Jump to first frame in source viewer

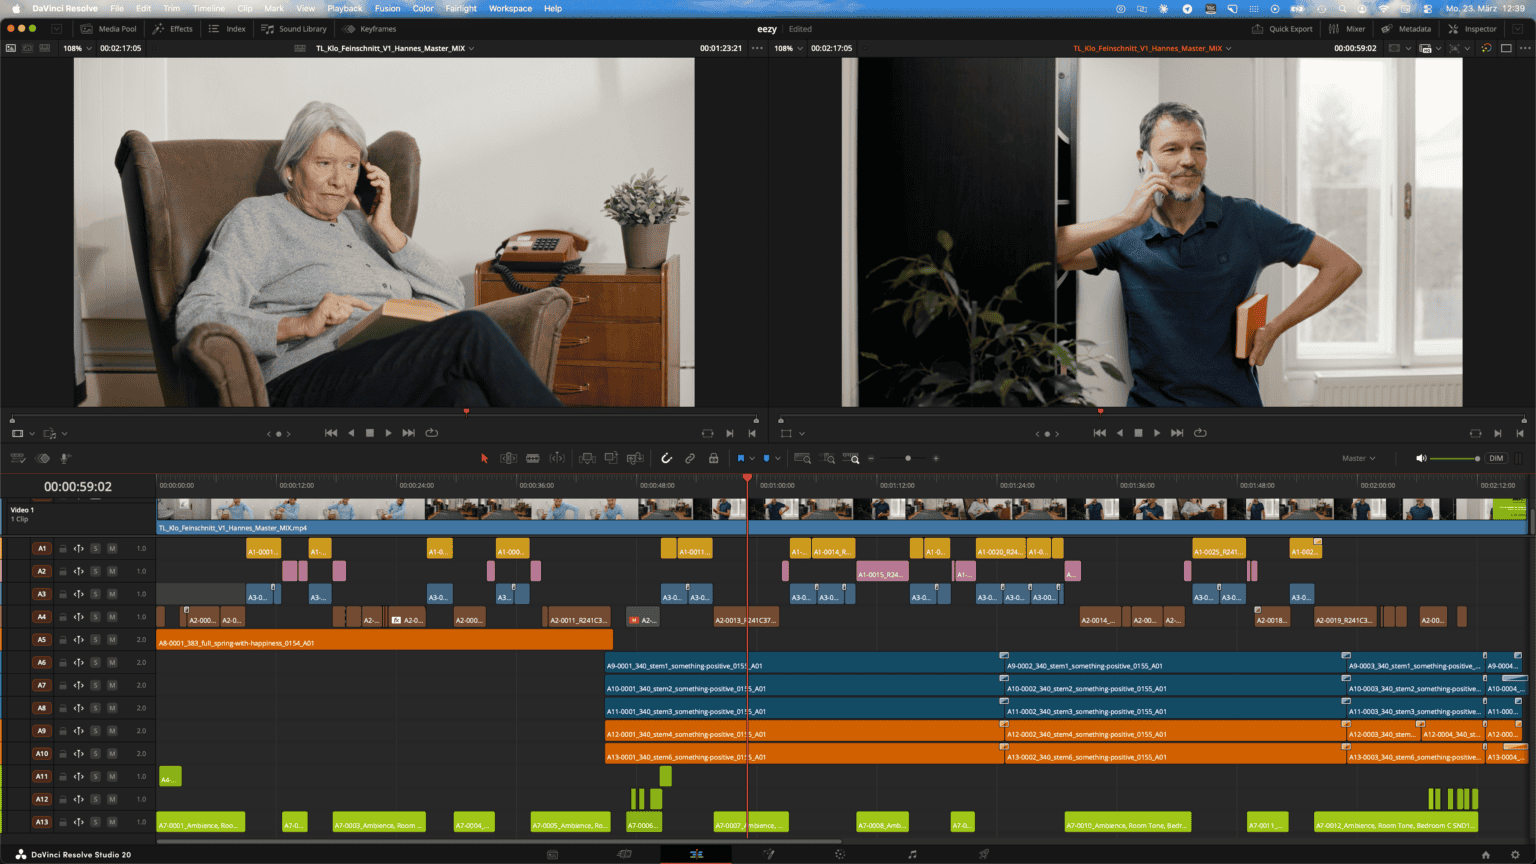(x=331, y=433)
